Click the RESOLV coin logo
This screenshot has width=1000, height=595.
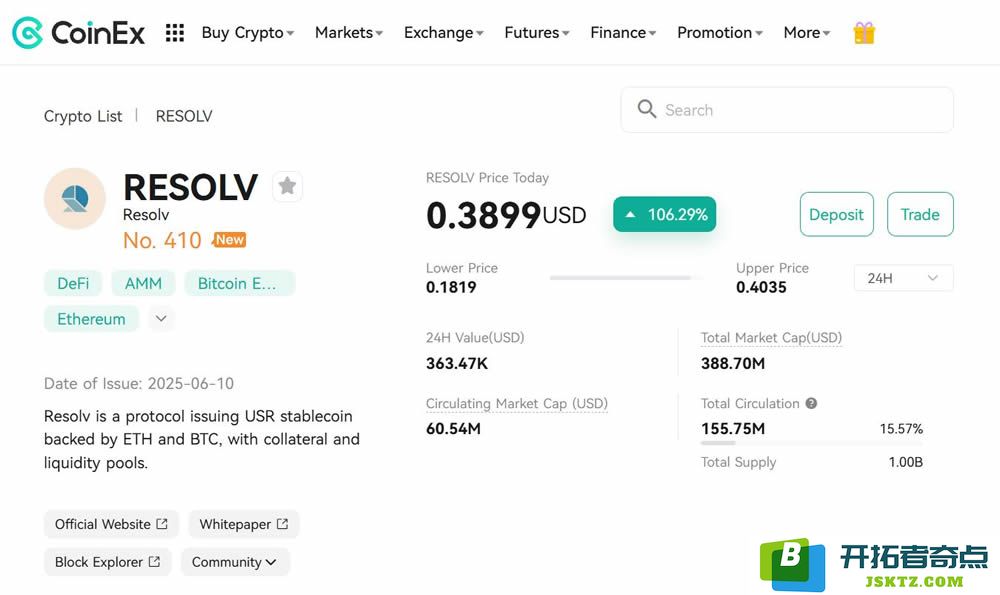pos(75,199)
